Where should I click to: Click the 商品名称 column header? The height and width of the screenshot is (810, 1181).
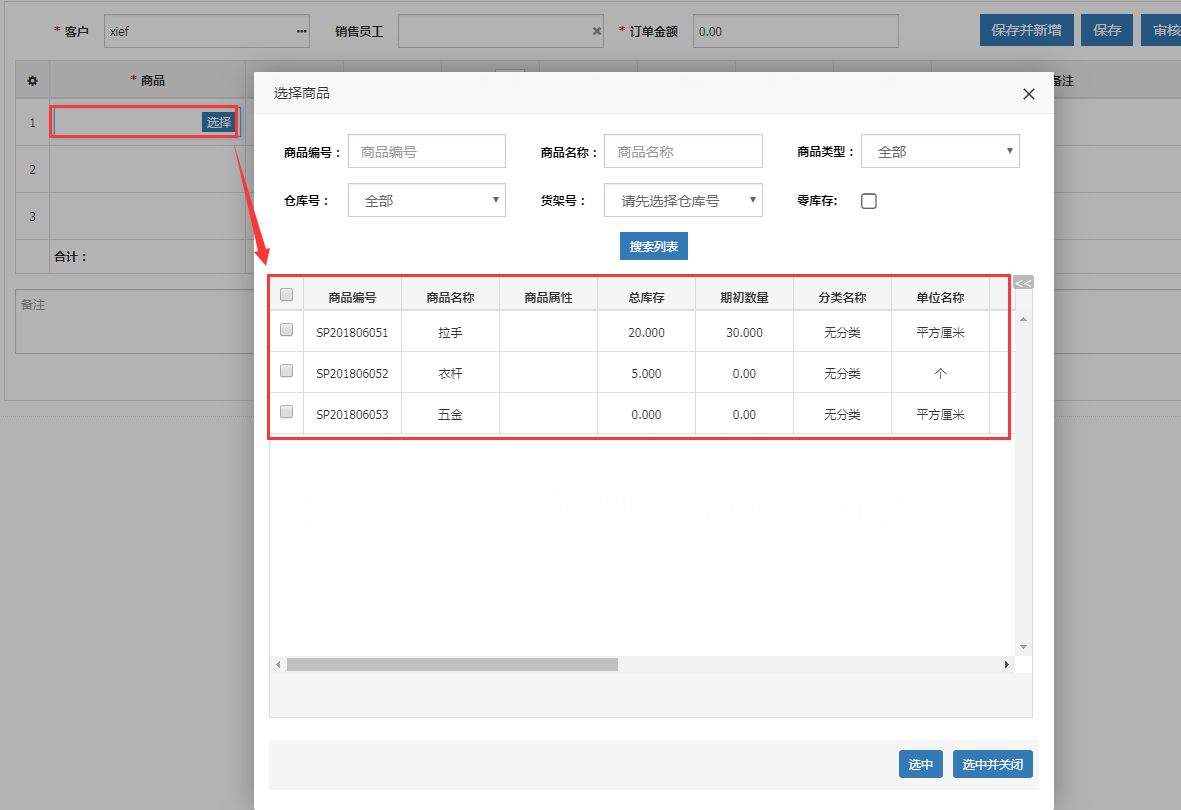tap(450, 298)
